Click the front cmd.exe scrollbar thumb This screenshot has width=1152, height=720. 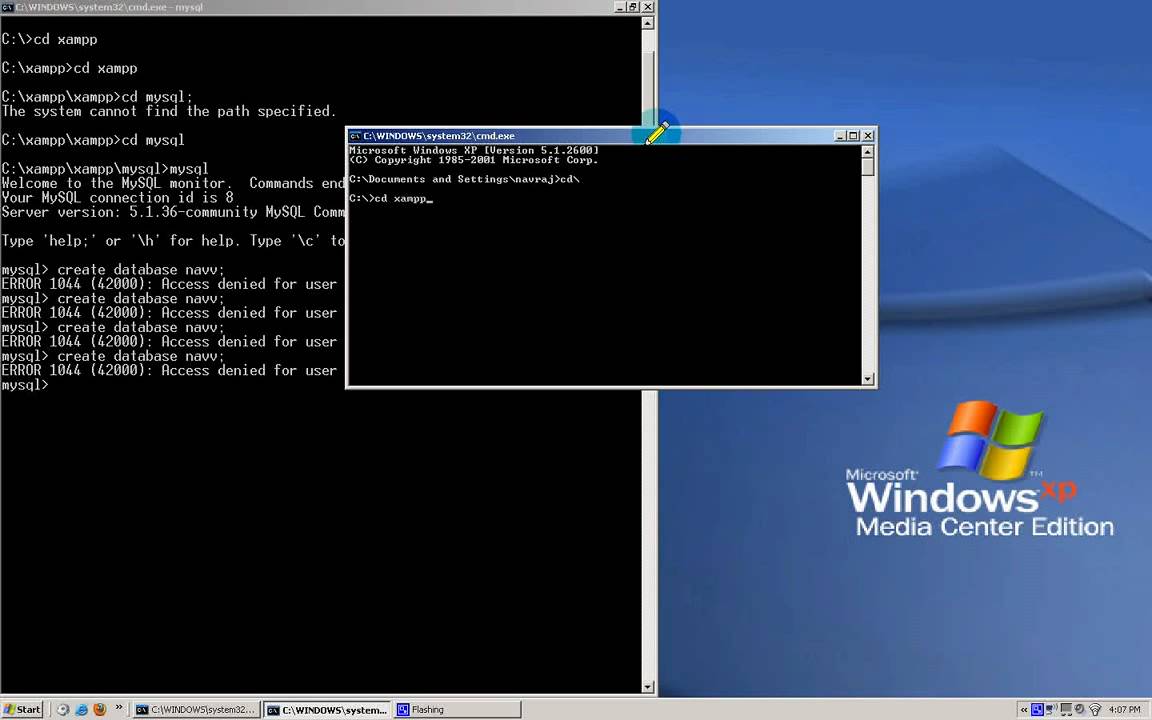click(868, 167)
